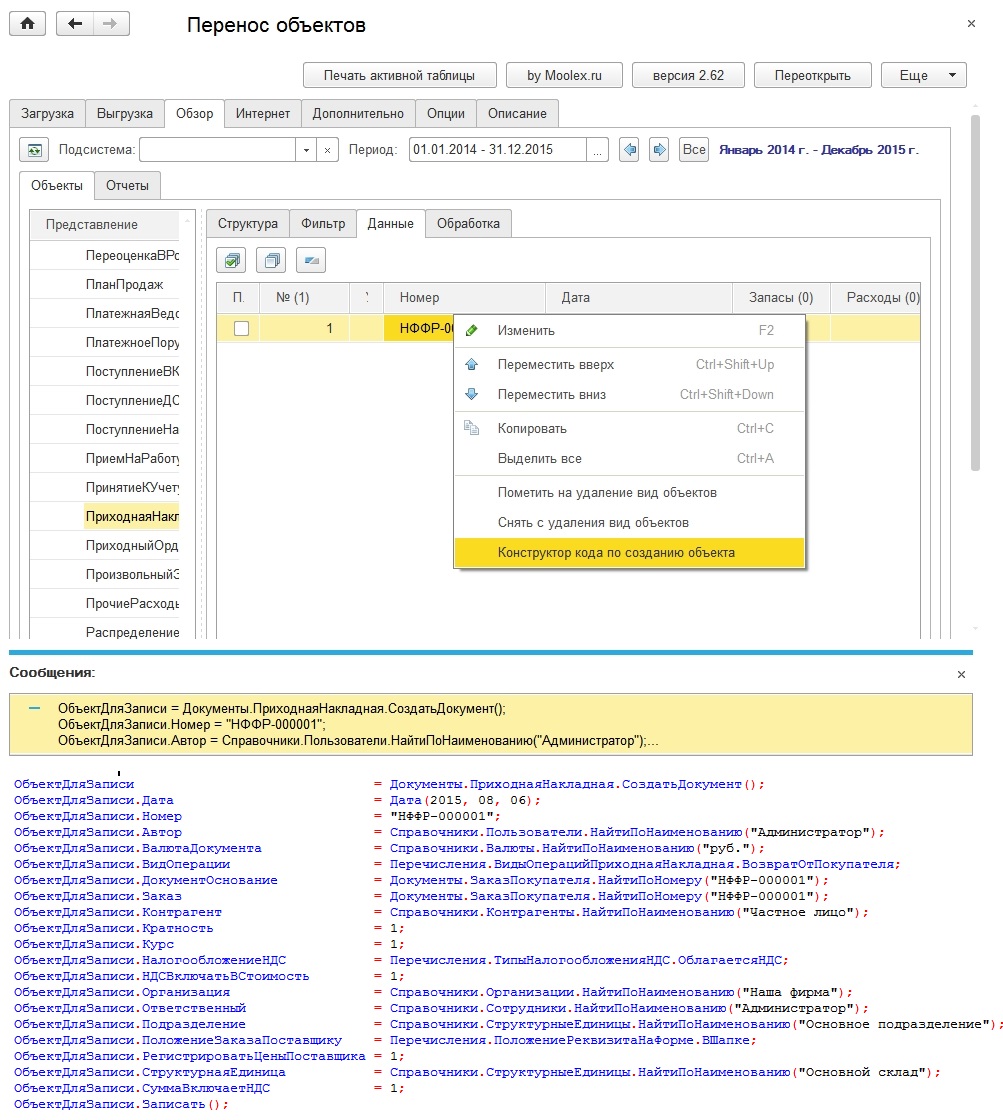This screenshot has height=1120, width=1003.
Task: Click the form's vertical scrollbar
Action: pyautogui.click(x=975, y=291)
